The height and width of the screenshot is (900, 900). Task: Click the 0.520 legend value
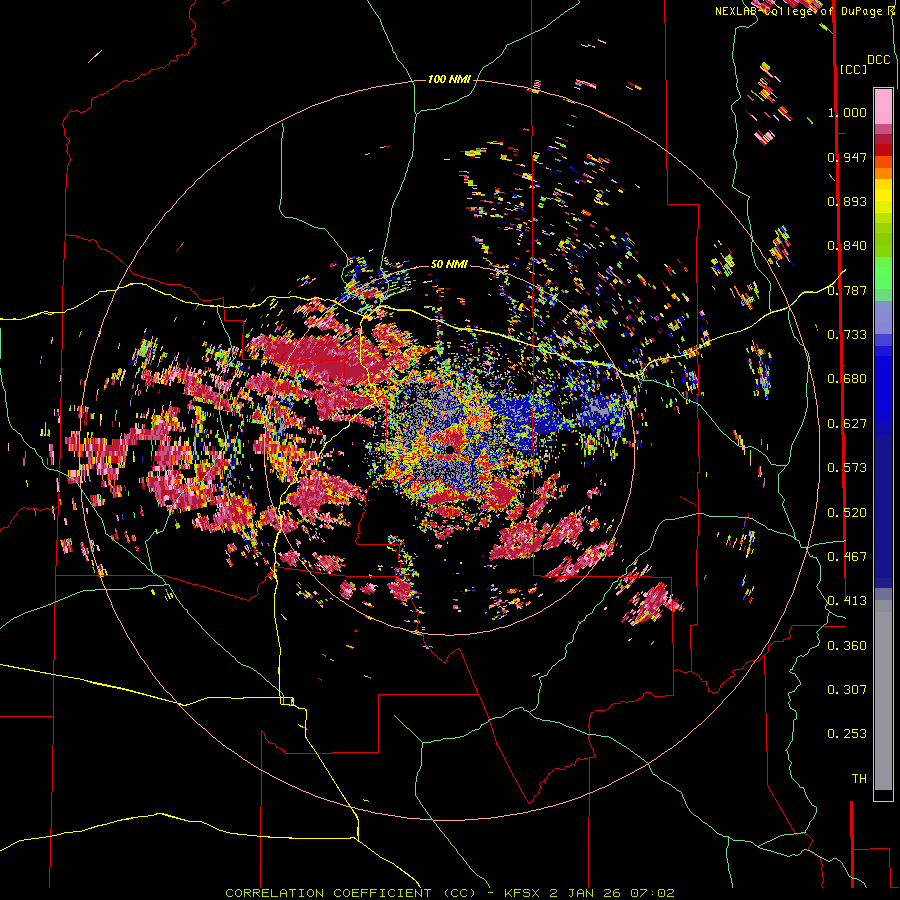pos(847,512)
